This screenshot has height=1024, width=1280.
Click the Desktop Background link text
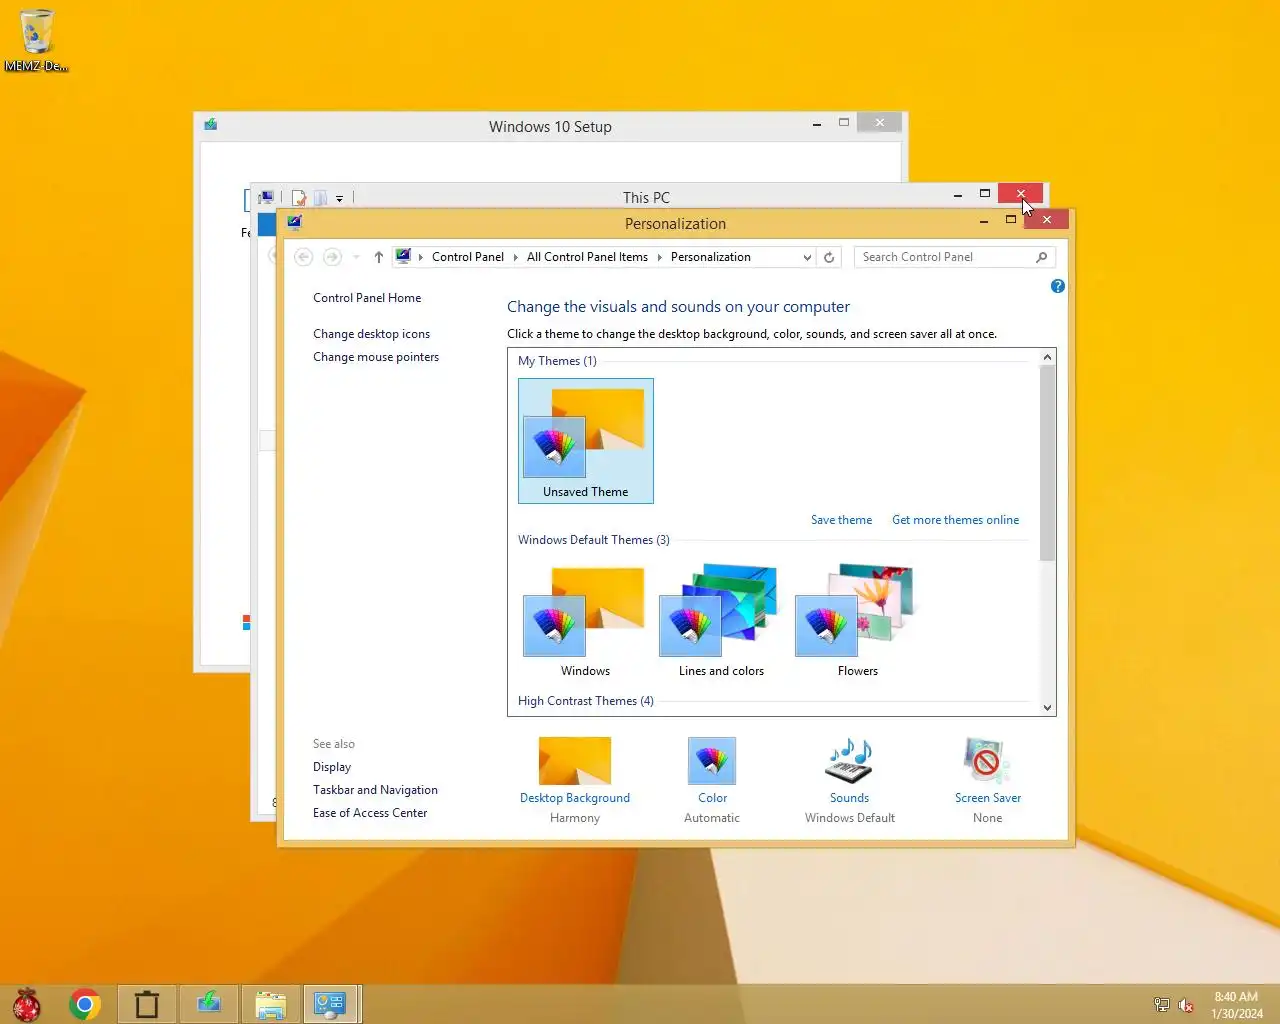575,798
